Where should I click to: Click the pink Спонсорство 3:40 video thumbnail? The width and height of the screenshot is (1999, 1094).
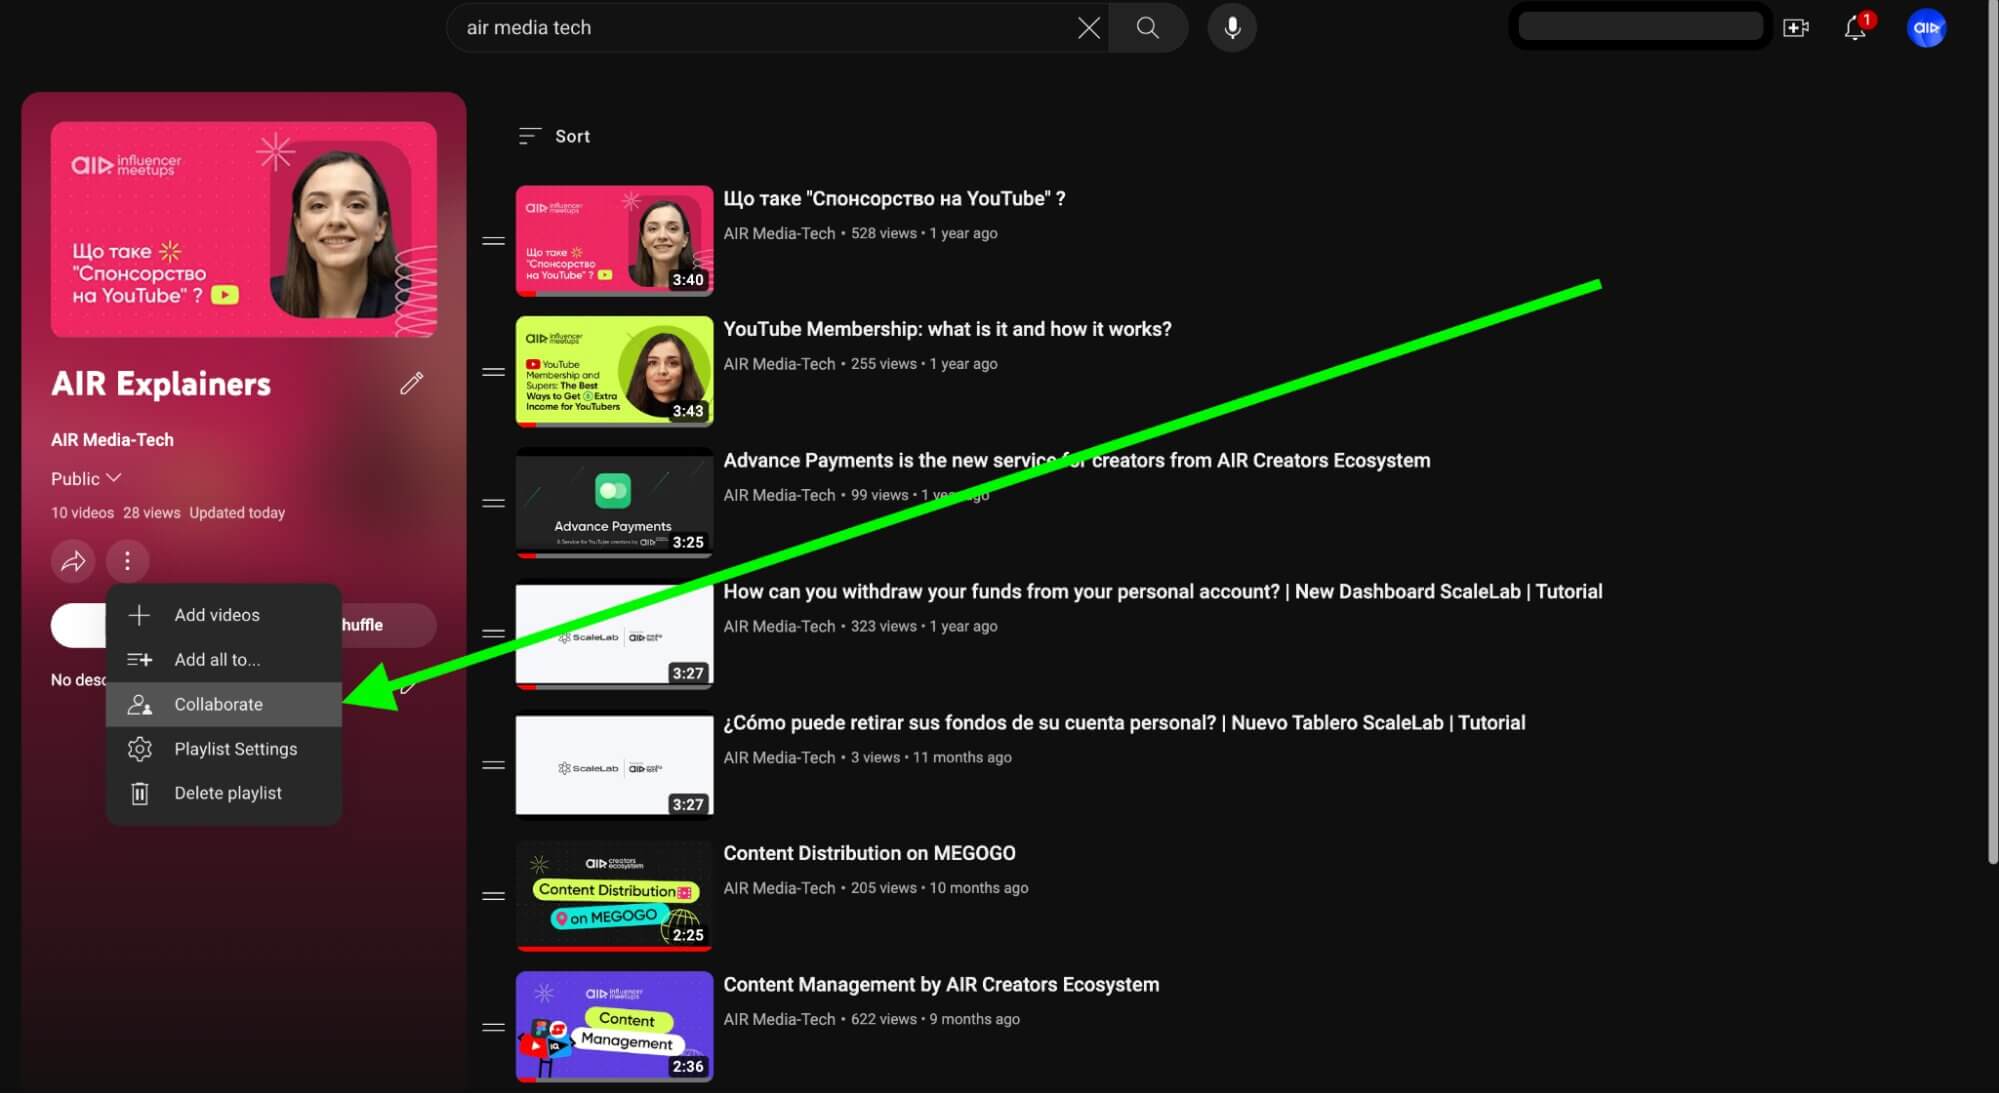point(614,241)
